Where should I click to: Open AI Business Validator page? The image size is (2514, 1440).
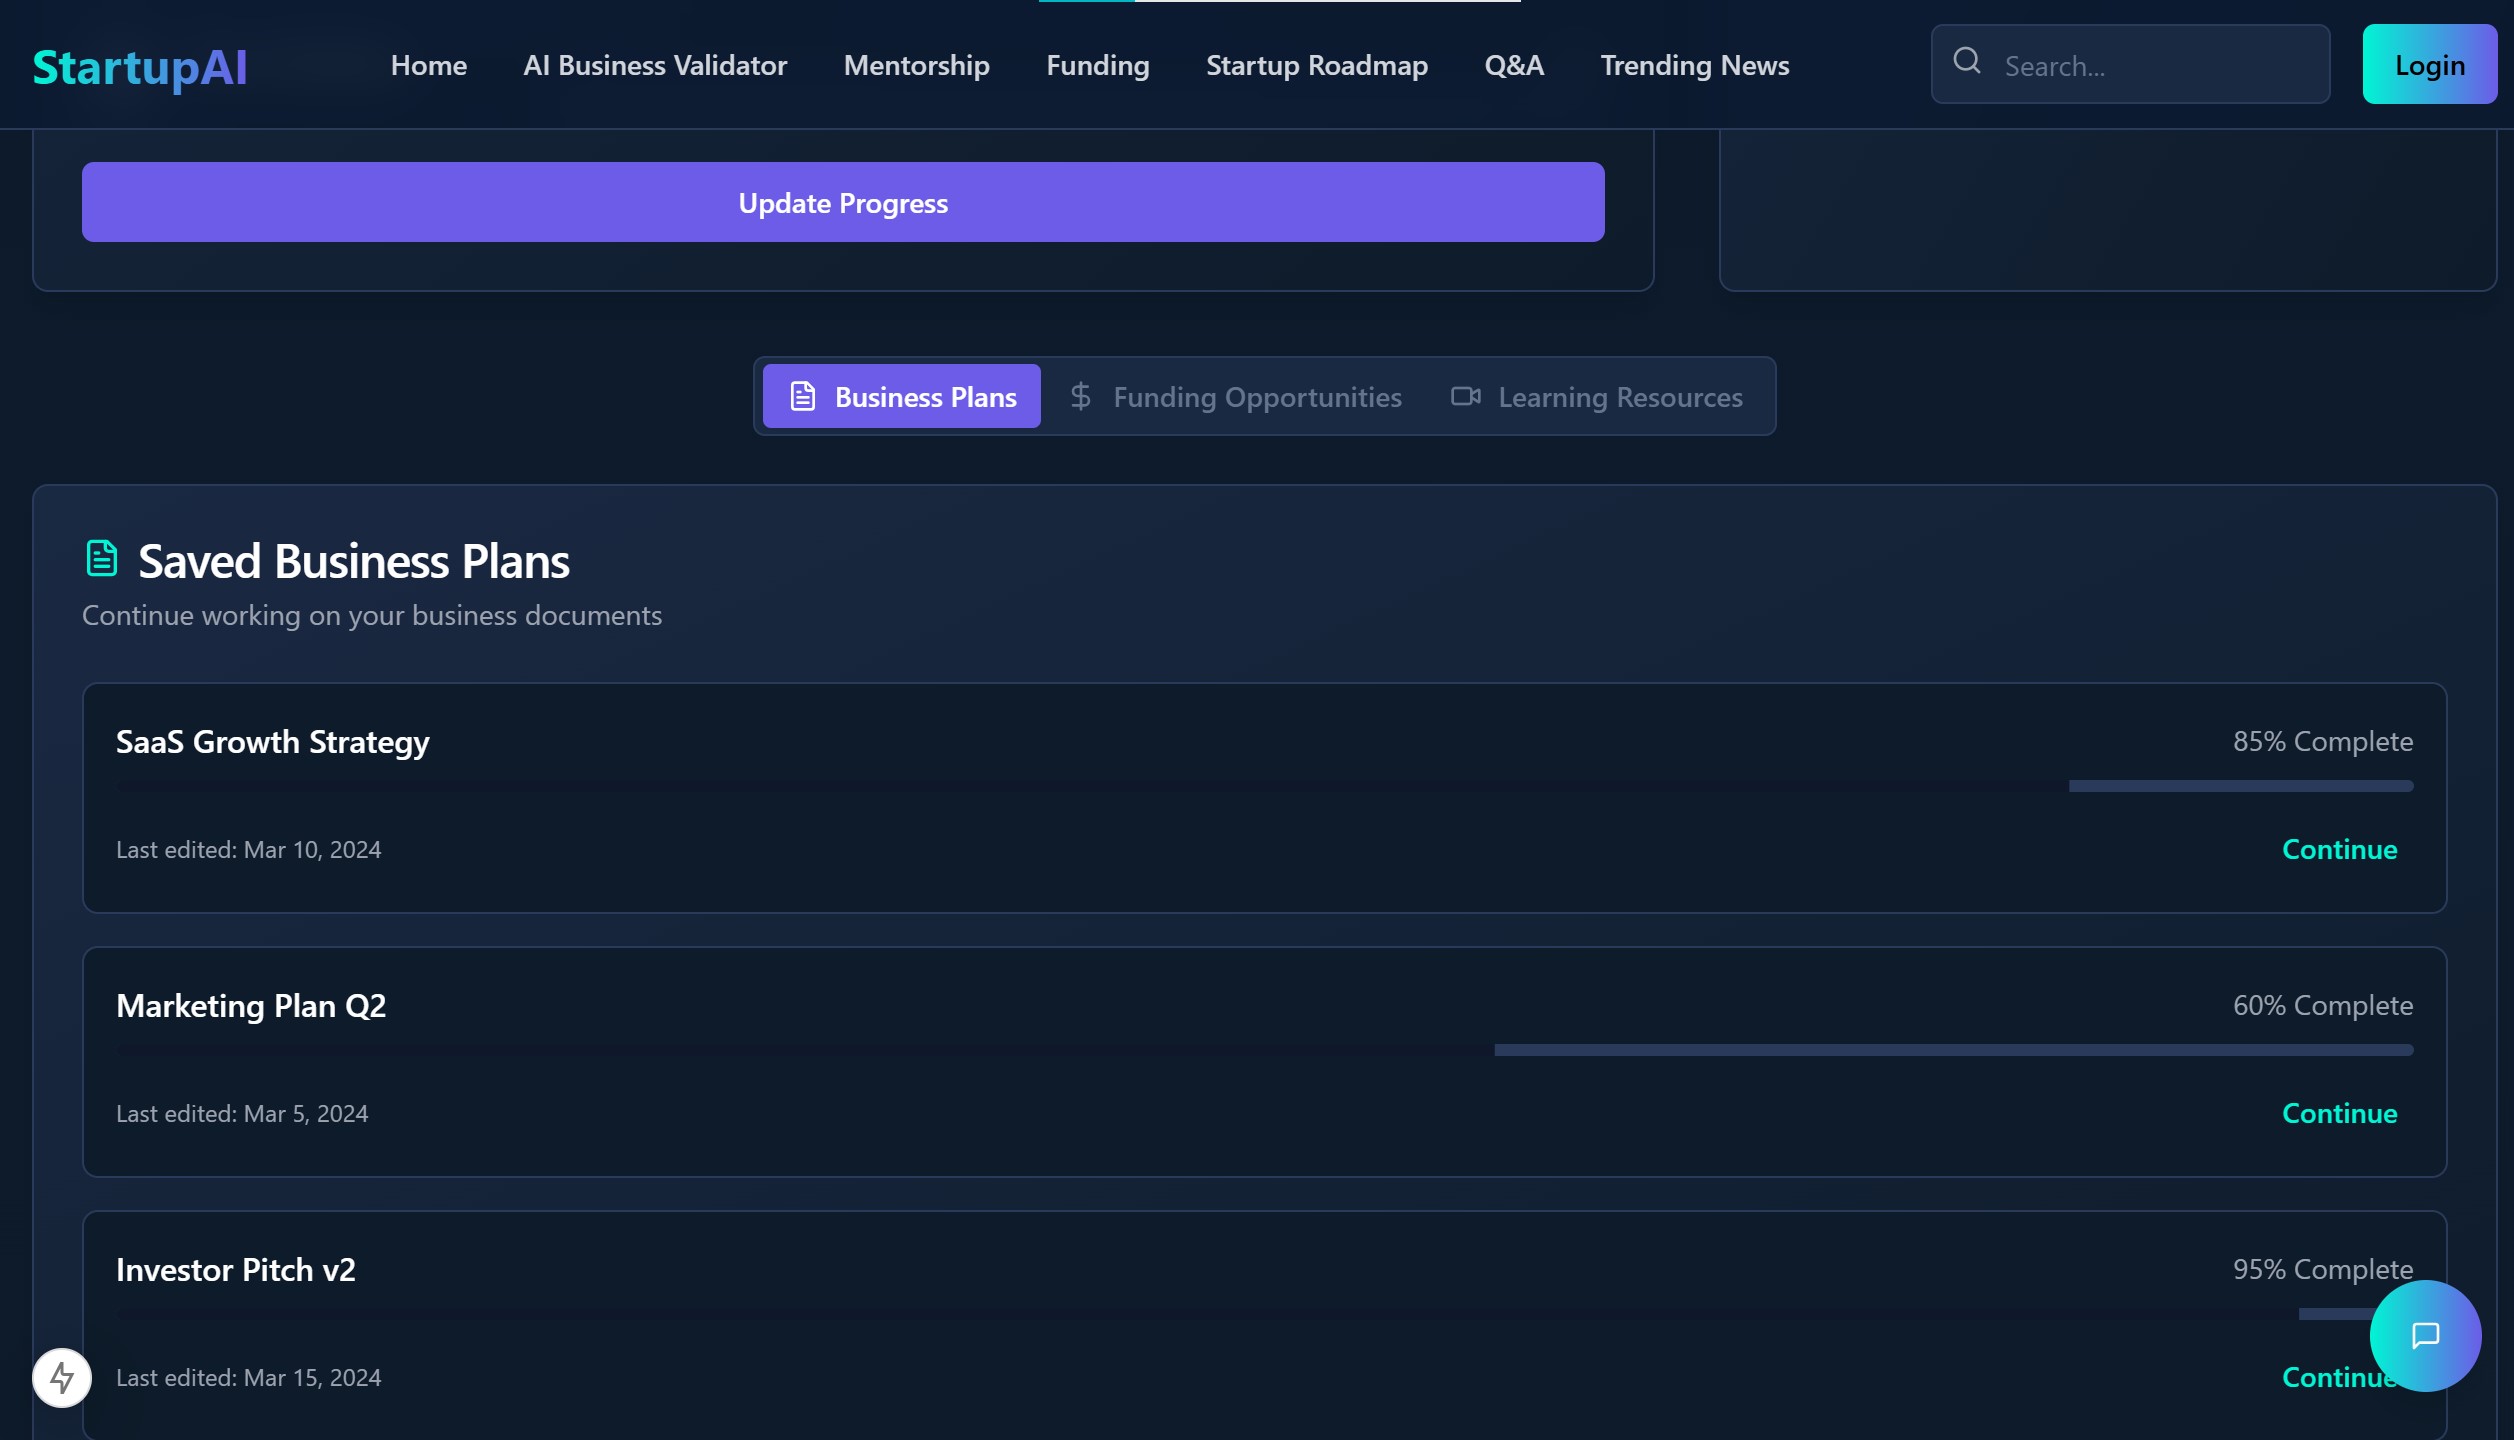pyautogui.click(x=655, y=66)
